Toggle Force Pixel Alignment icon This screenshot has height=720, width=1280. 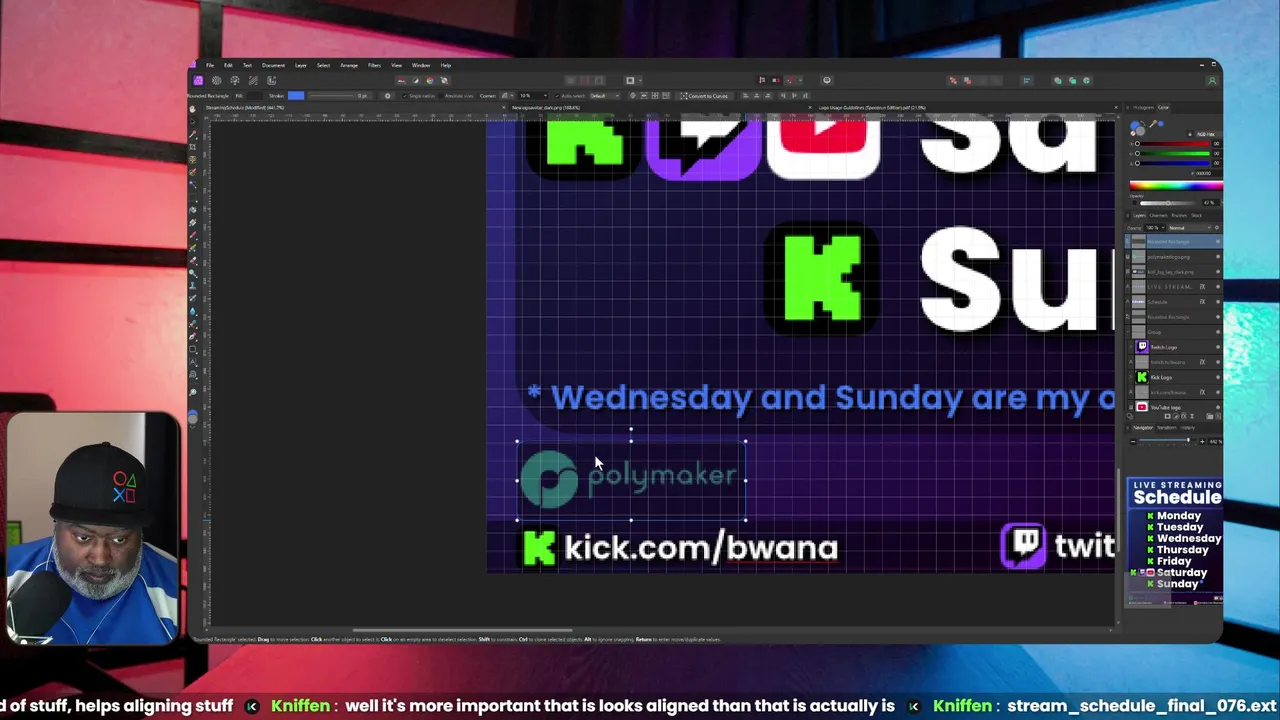(x=762, y=80)
